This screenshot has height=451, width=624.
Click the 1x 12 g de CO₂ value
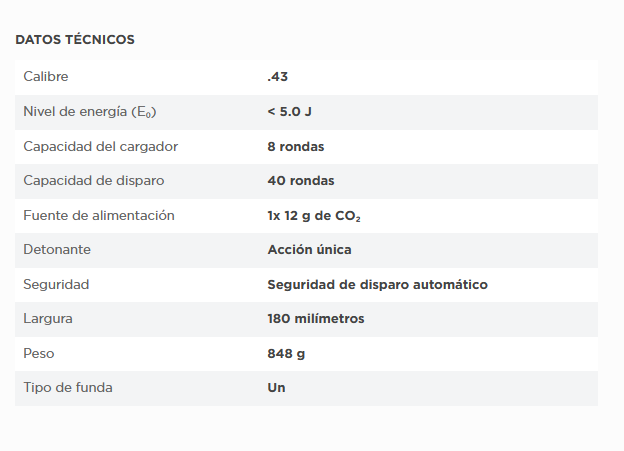tap(313, 216)
